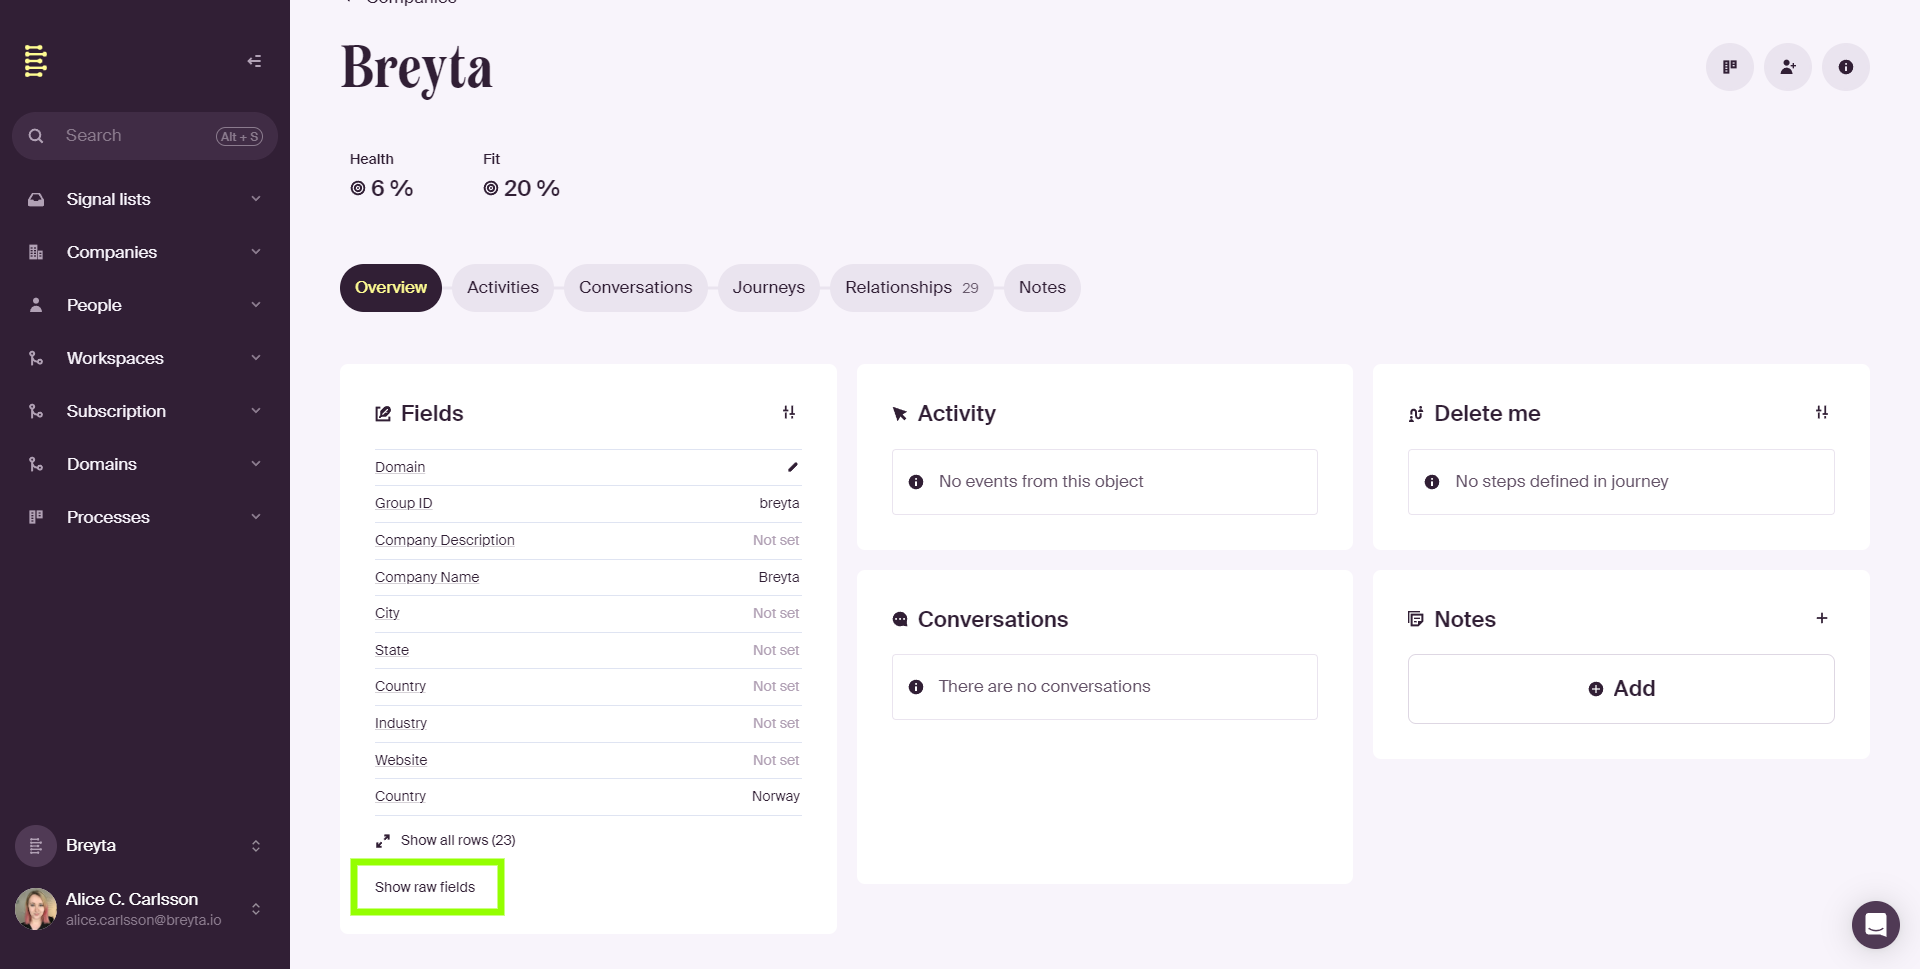
Task: Open the info icon button at top right
Action: (1846, 67)
